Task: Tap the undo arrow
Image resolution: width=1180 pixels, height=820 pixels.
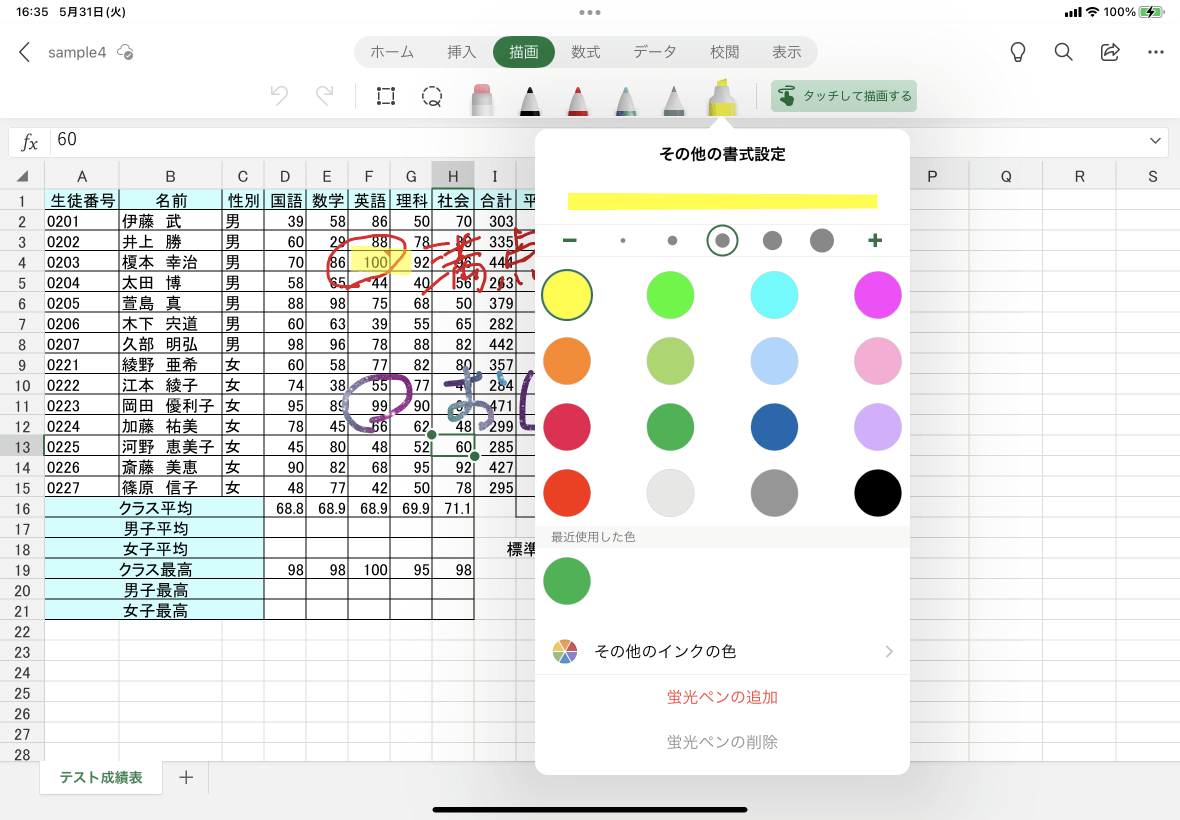Action: [x=279, y=96]
